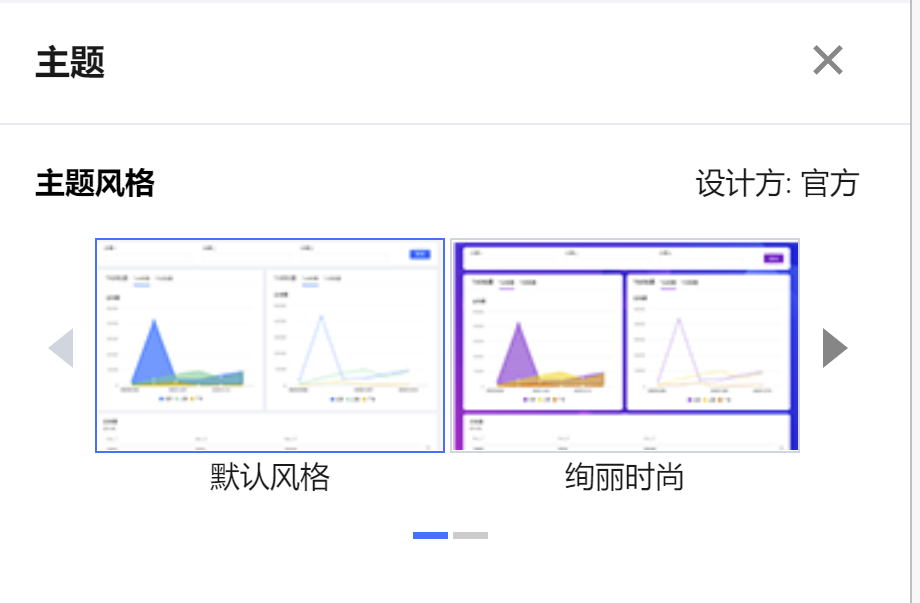
Task: Click the 主题风格 heading
Action: click(x=95, y=184)
